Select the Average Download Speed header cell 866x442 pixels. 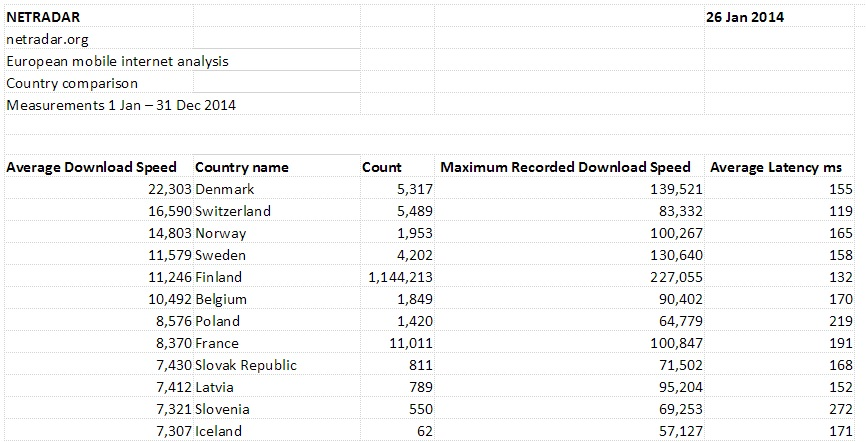pos(92,167)
